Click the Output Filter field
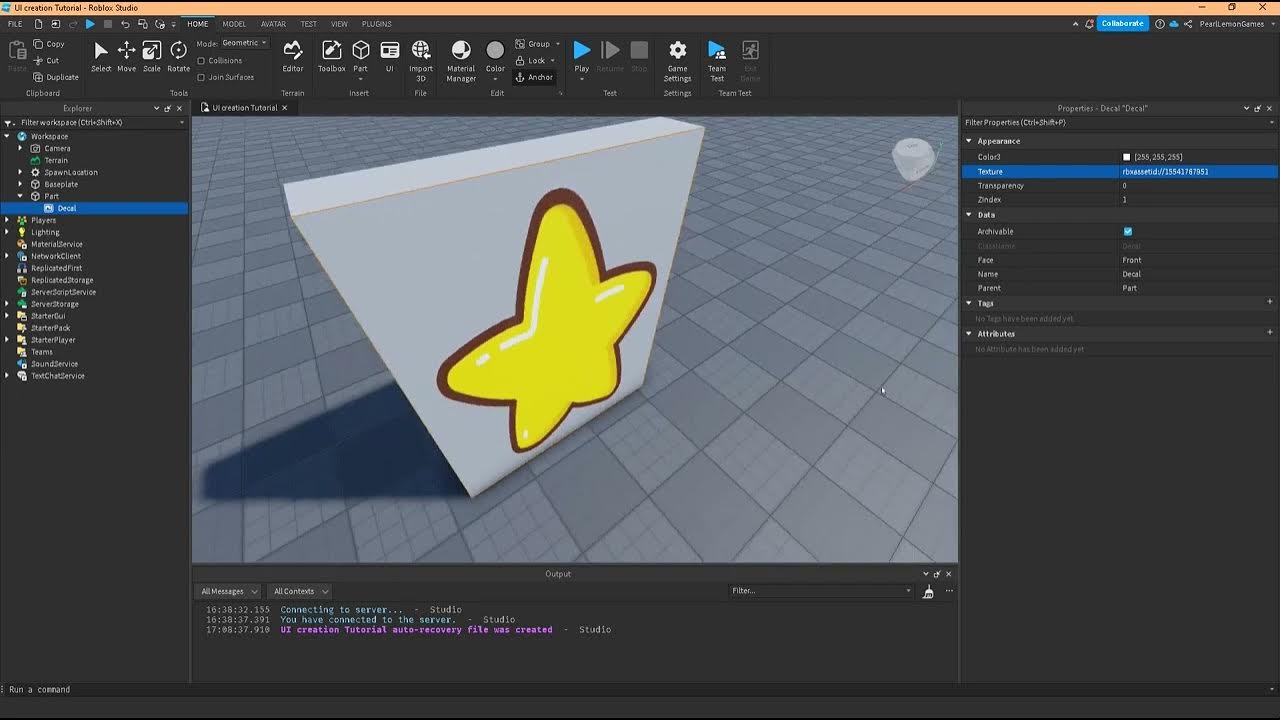Viewport: 1280px width, 720px height. pos(821,591)
